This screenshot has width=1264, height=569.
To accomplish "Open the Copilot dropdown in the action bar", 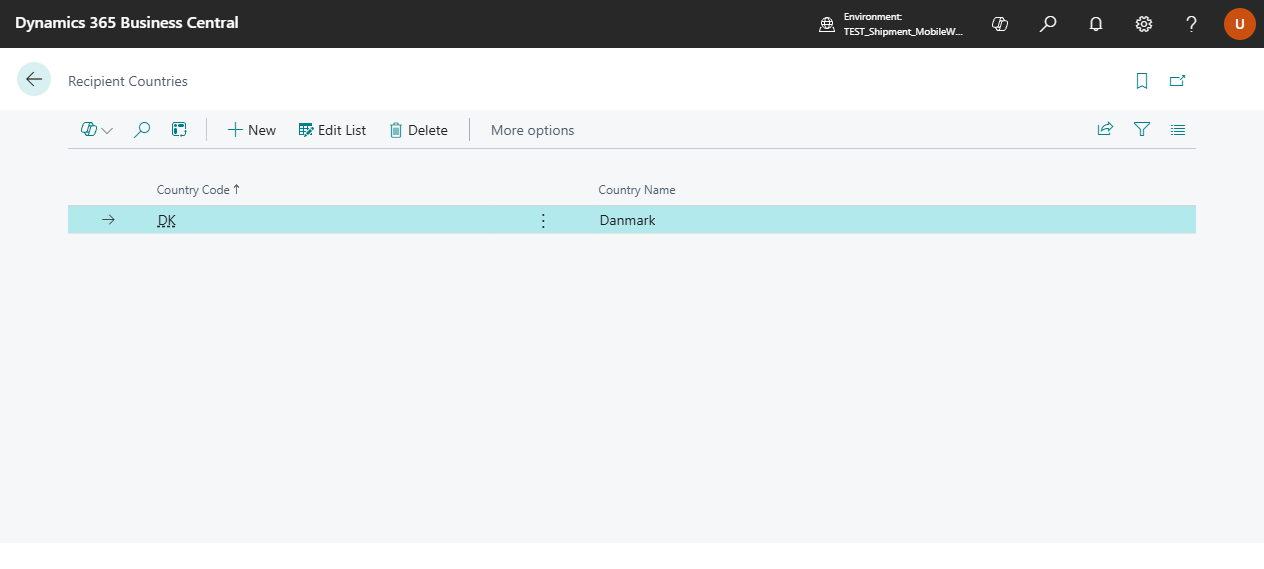I will (97, 130).
